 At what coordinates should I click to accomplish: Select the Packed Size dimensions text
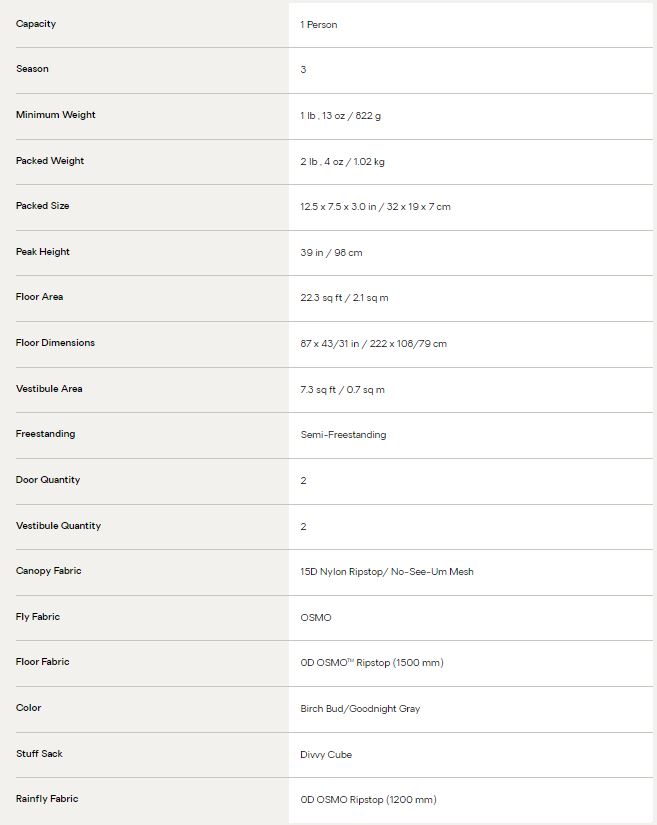[376, 207]
